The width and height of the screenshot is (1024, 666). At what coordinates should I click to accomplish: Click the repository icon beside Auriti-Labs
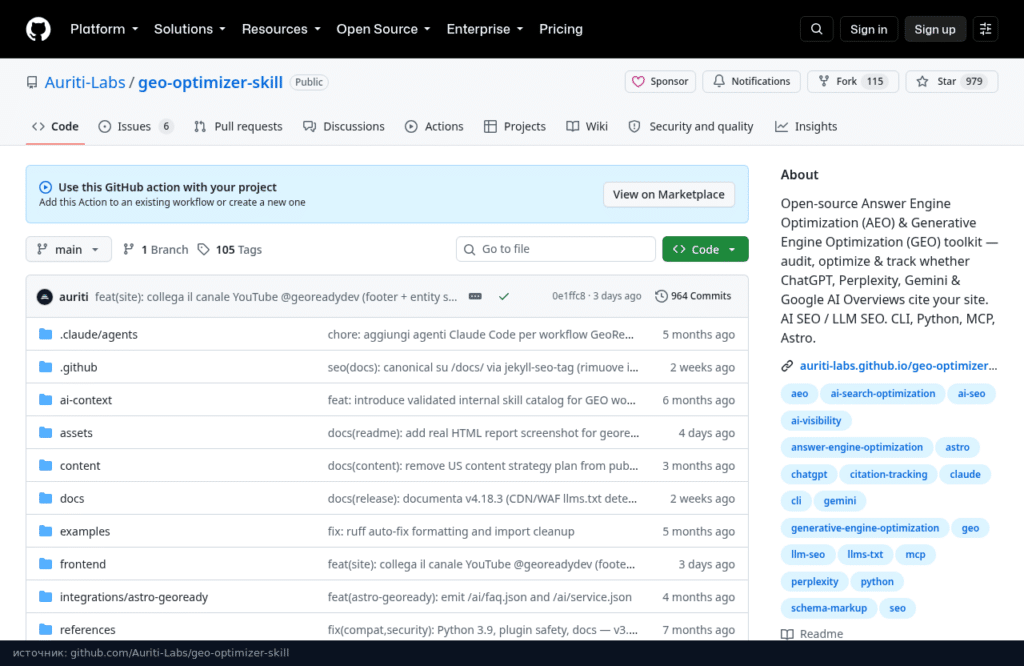(32, 82)
